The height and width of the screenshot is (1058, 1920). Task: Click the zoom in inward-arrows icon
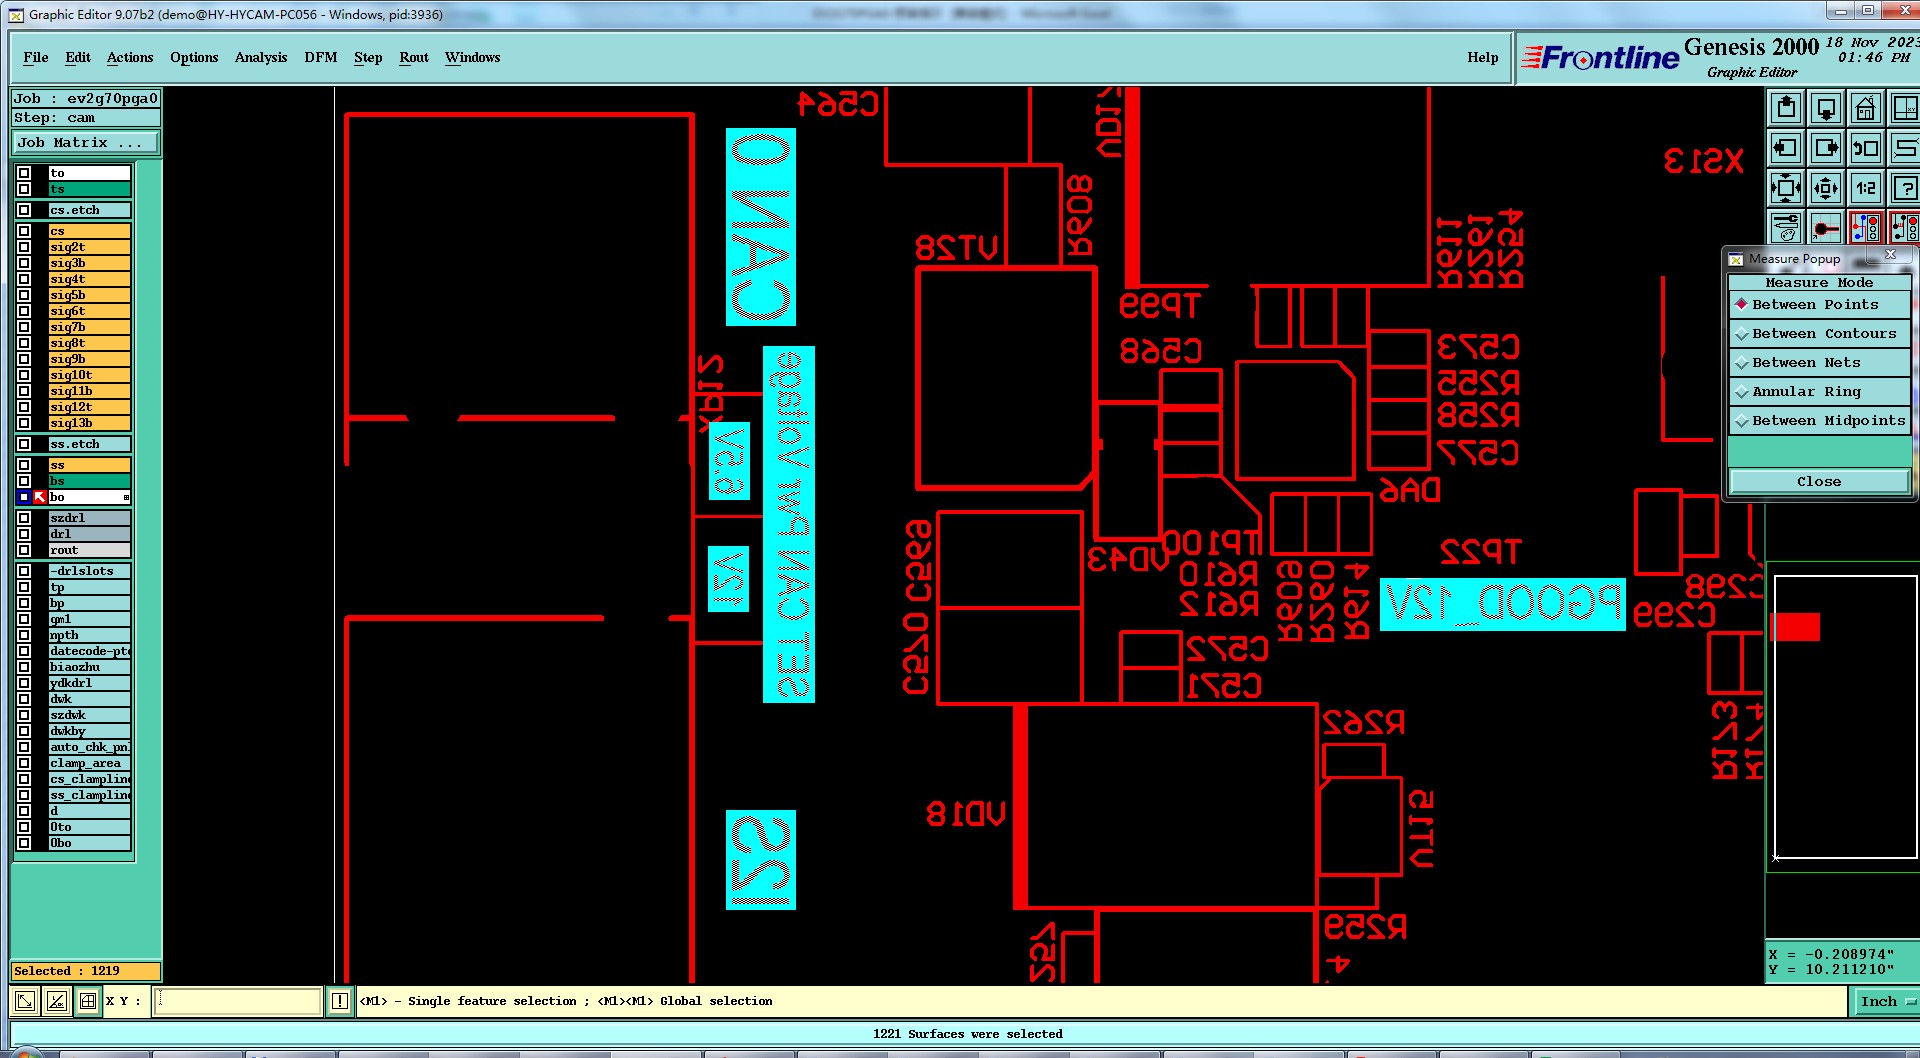coord(1786,188)
